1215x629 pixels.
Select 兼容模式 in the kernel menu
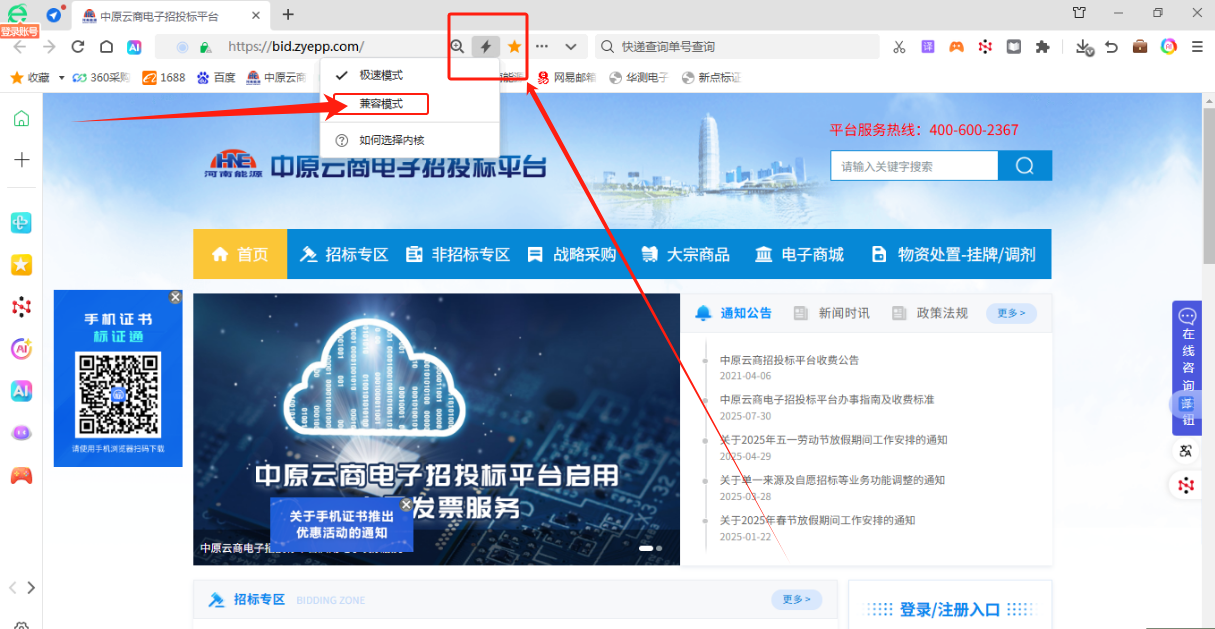click(381, 104)
